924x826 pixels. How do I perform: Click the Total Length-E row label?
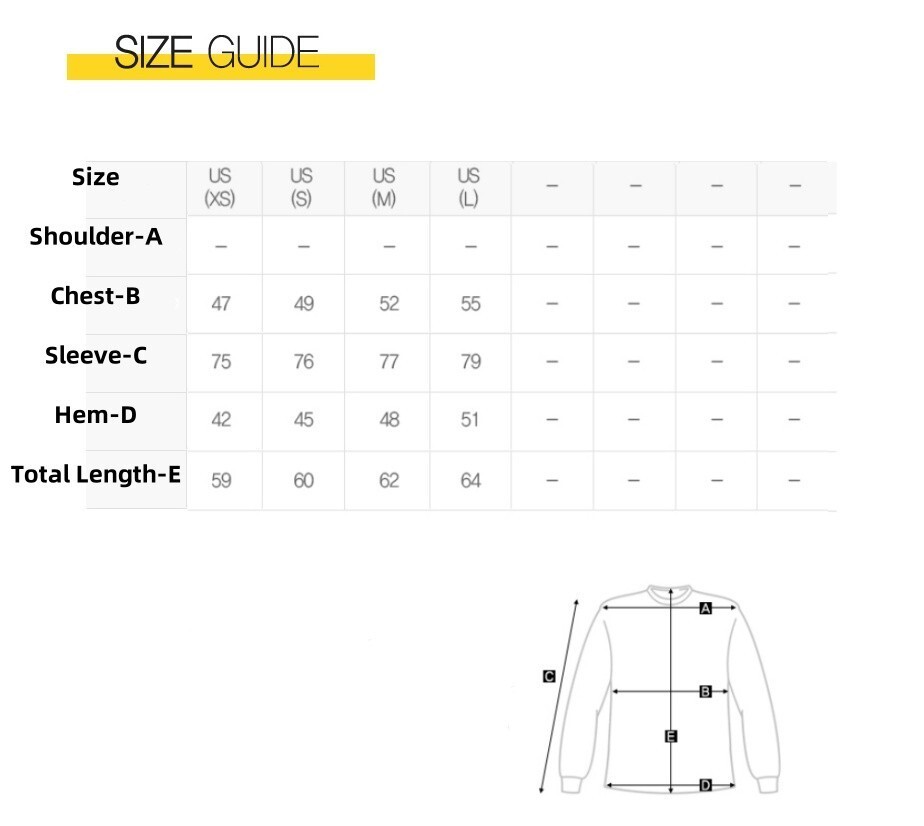(95, 474)
